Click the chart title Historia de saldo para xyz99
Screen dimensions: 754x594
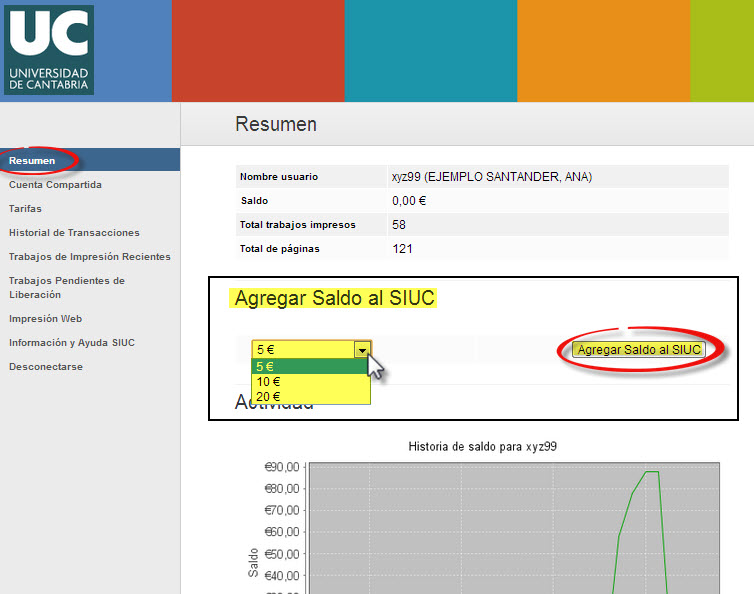point(482,447)
